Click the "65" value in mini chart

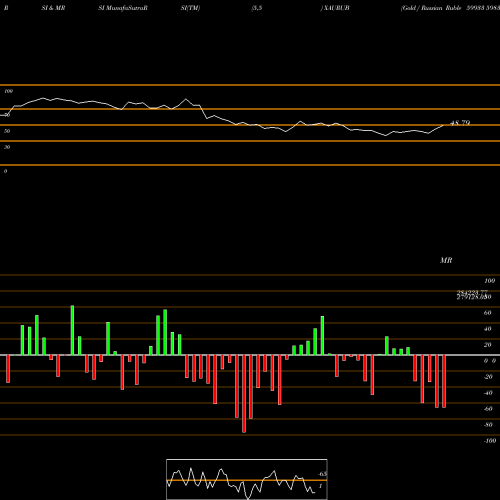pos(322,474)
